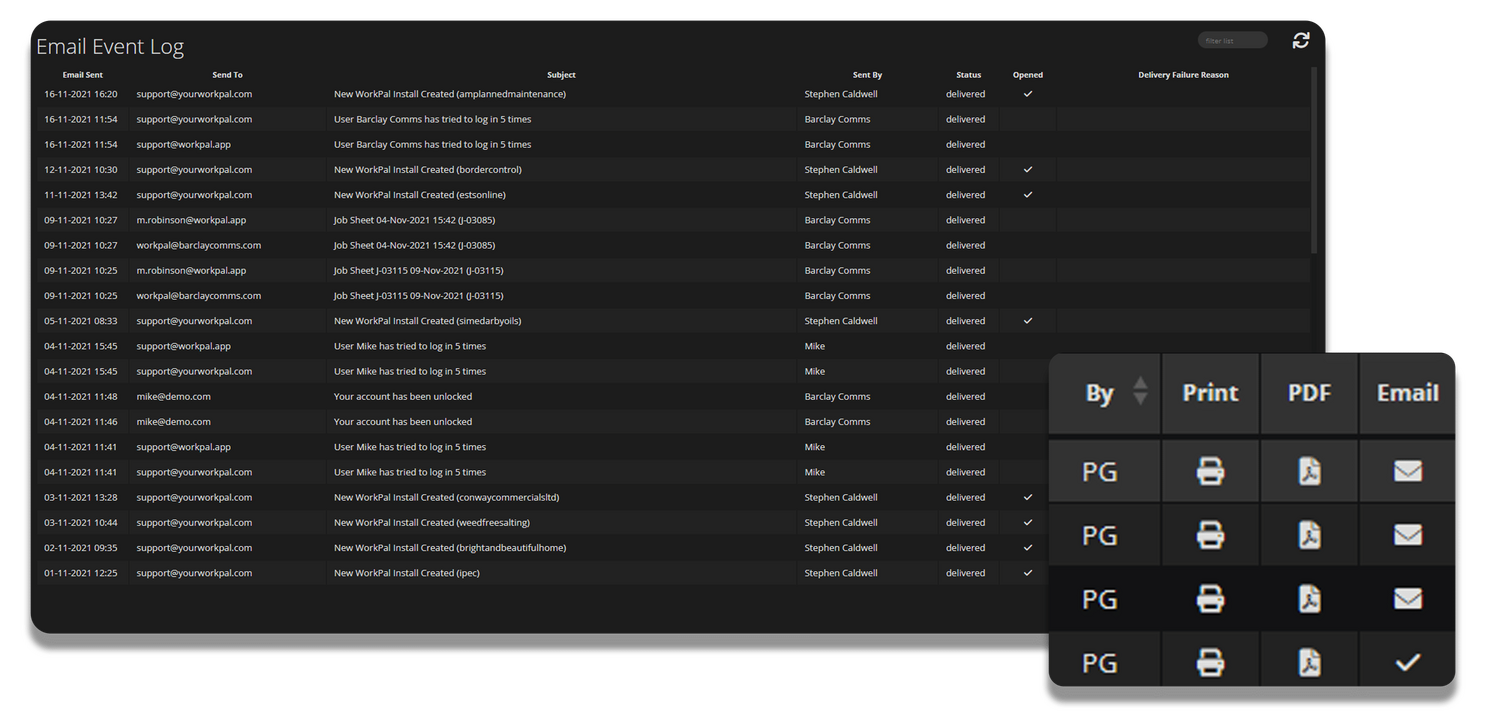
Task: Email the first PG report
Action: point(1407,470)
